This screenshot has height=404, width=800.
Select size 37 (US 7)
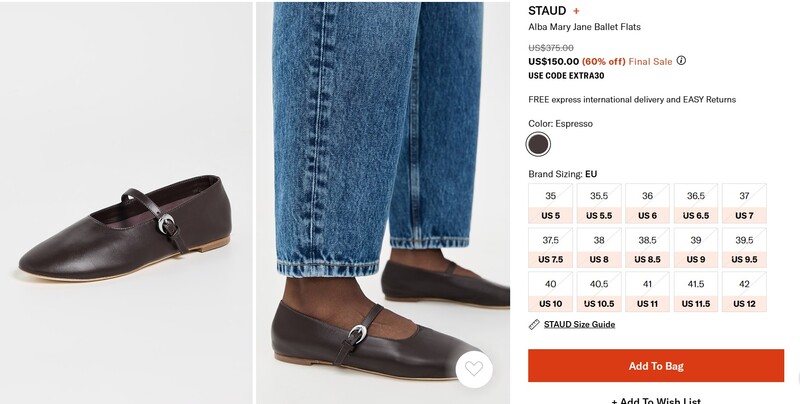[744, 204]
